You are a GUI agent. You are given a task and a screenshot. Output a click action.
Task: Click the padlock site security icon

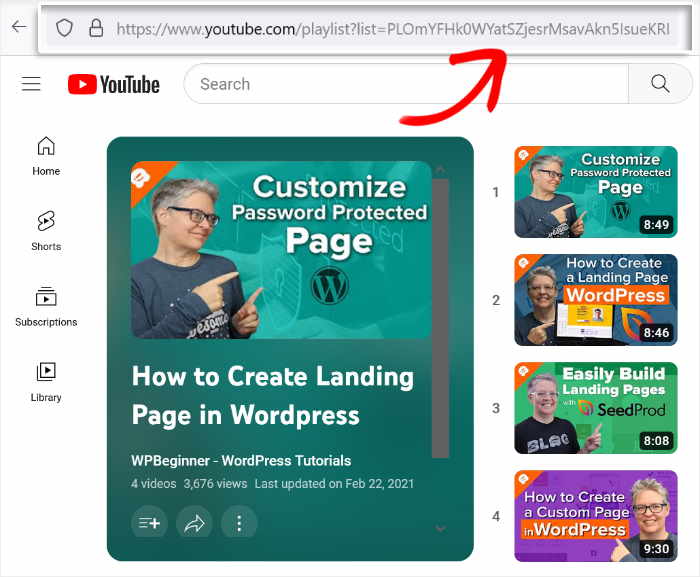[95, 28]
